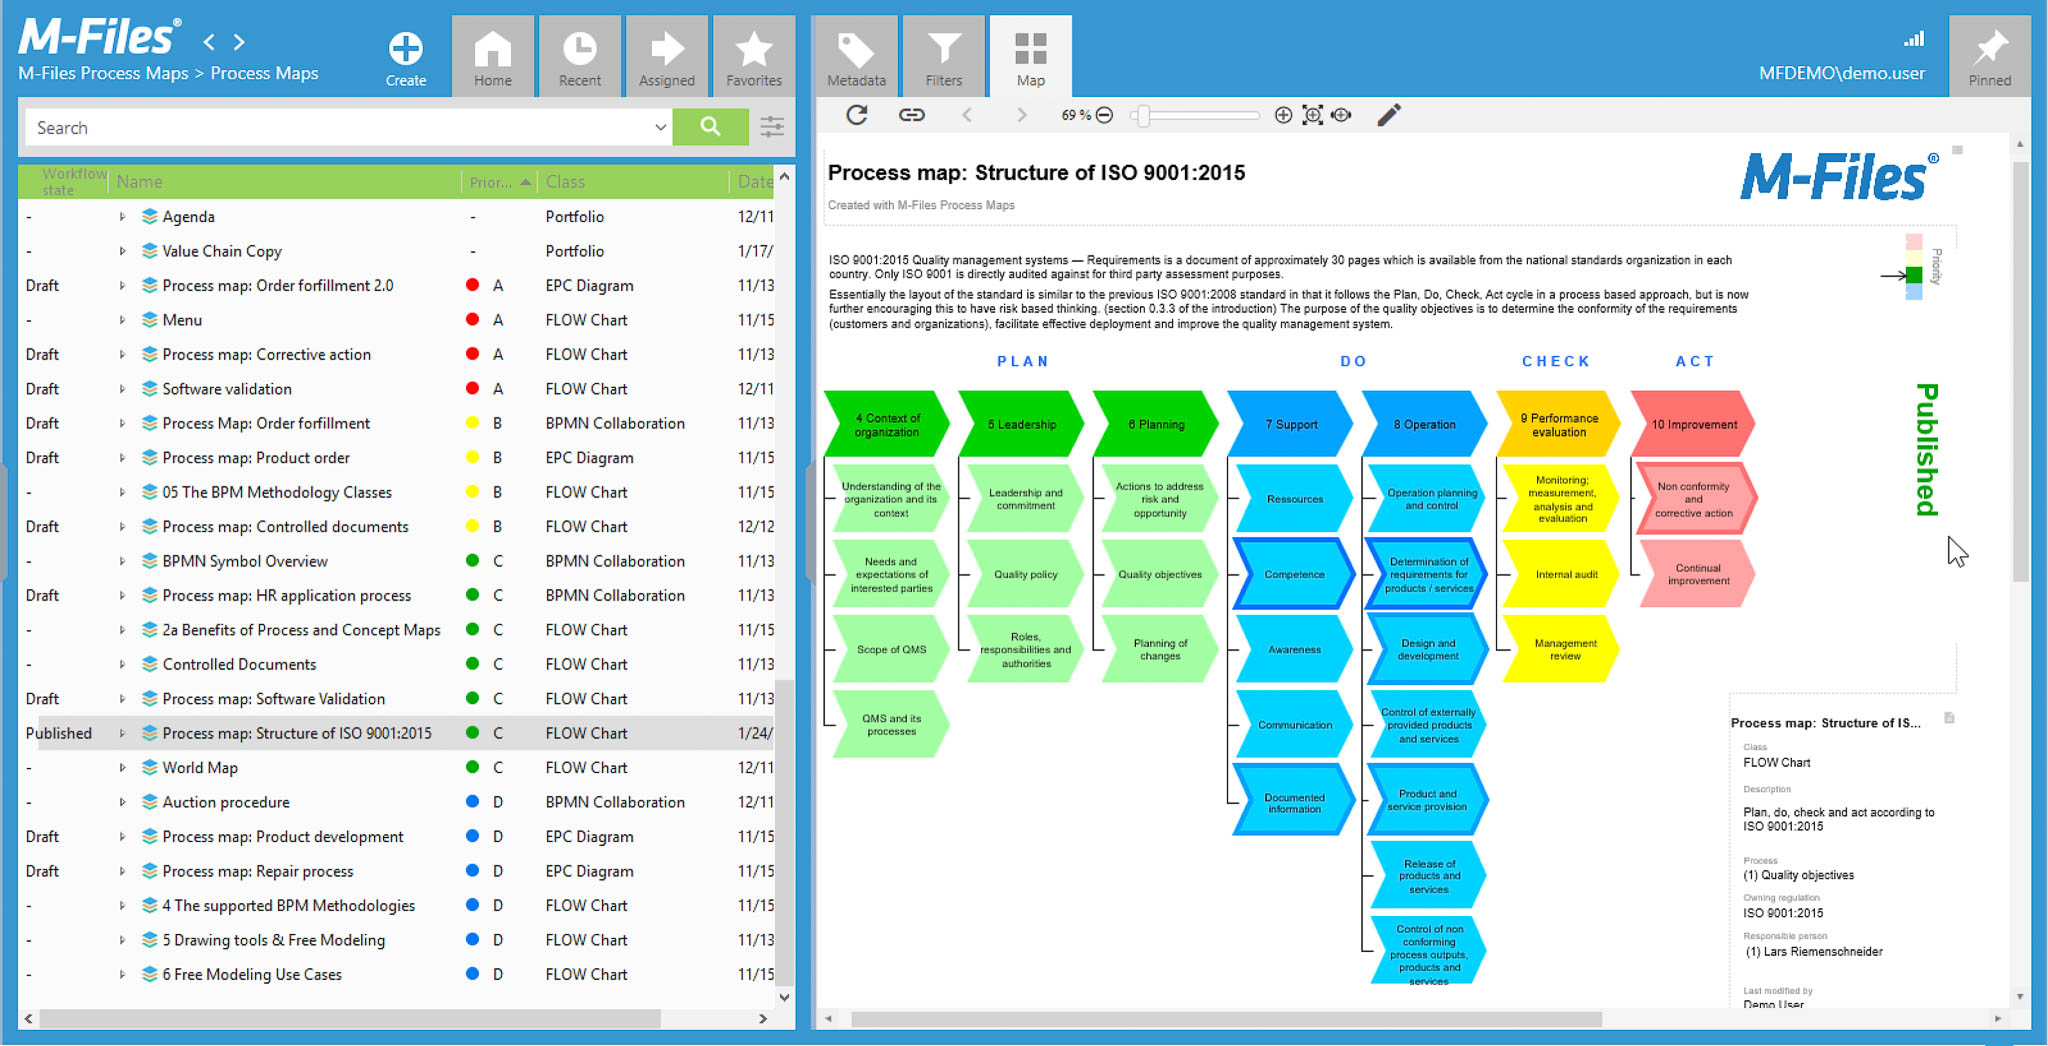This screenshot has height=1046, width=2048.
Task: Expand the Agenda row
Action: [122, 217]
